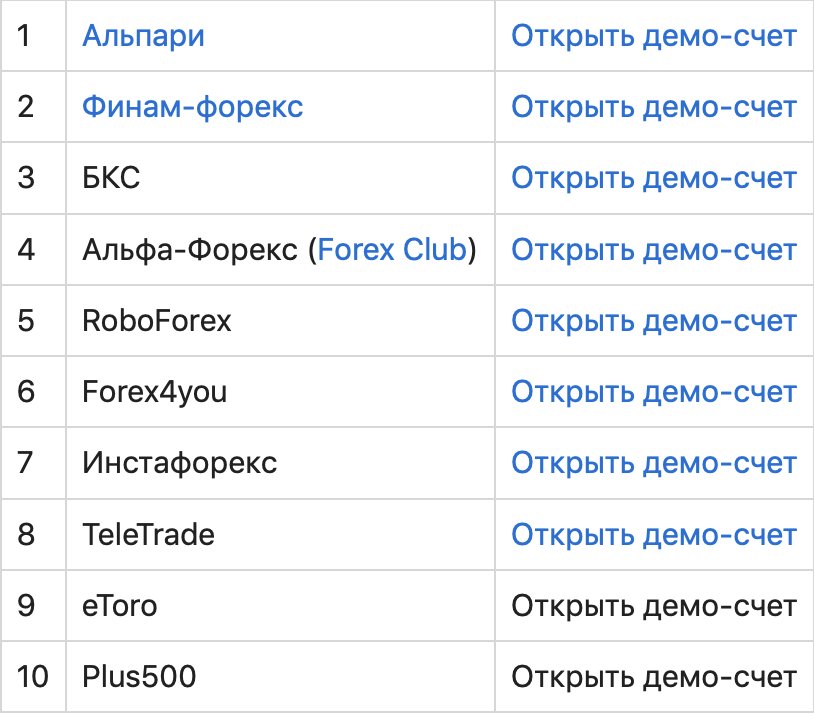
Task: Select row number 9 for eToro
Action: [x=27, y=605]
